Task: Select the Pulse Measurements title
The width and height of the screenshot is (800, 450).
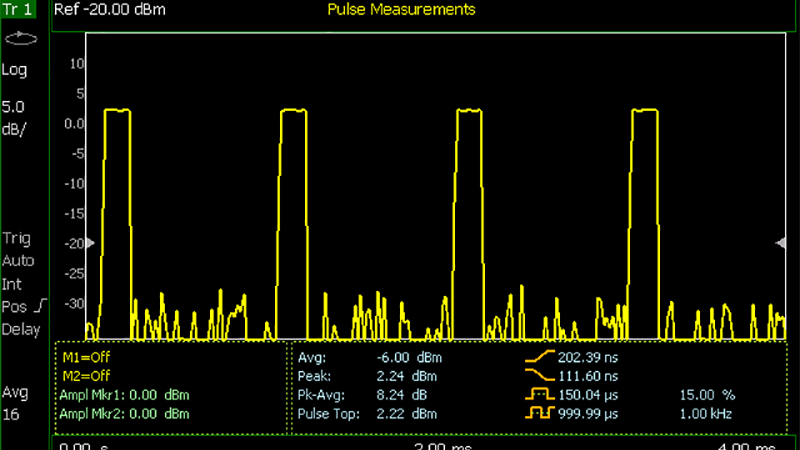Action: tap(401, 10)
